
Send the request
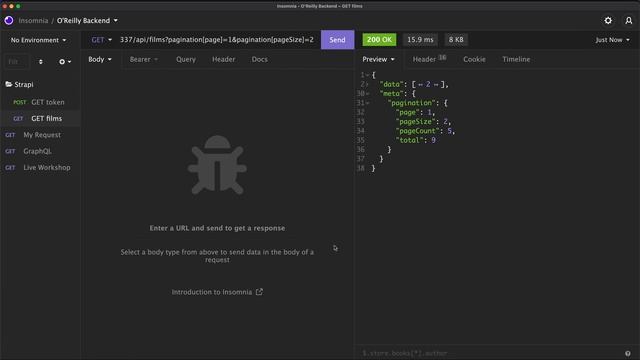(x=337, y=40)
